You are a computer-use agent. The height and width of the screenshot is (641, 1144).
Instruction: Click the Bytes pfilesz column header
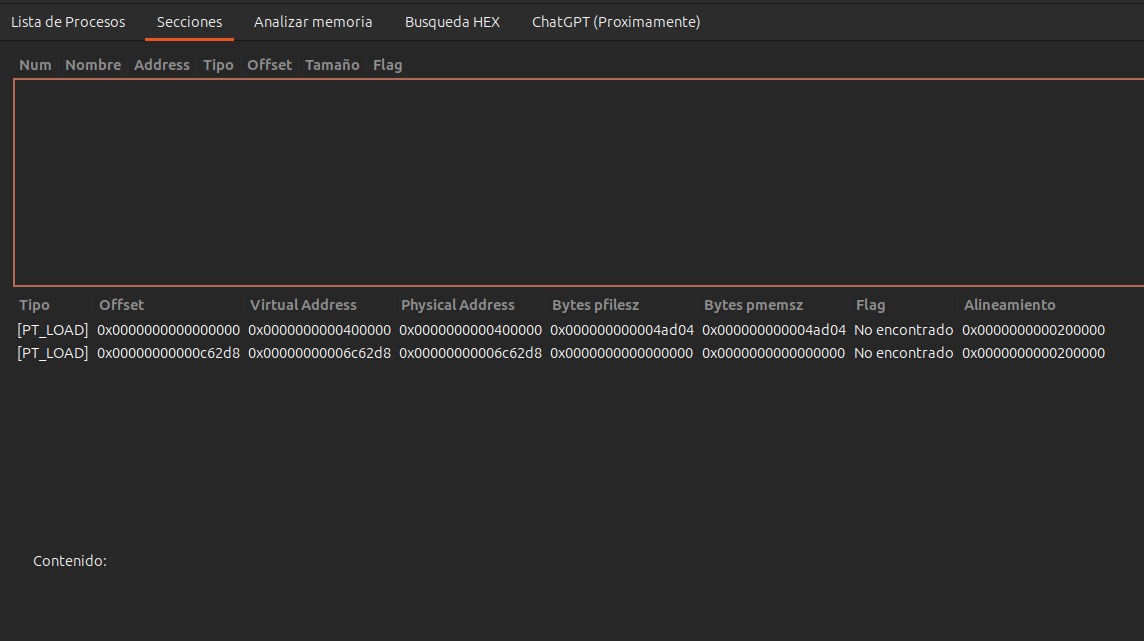pos(595,305)
